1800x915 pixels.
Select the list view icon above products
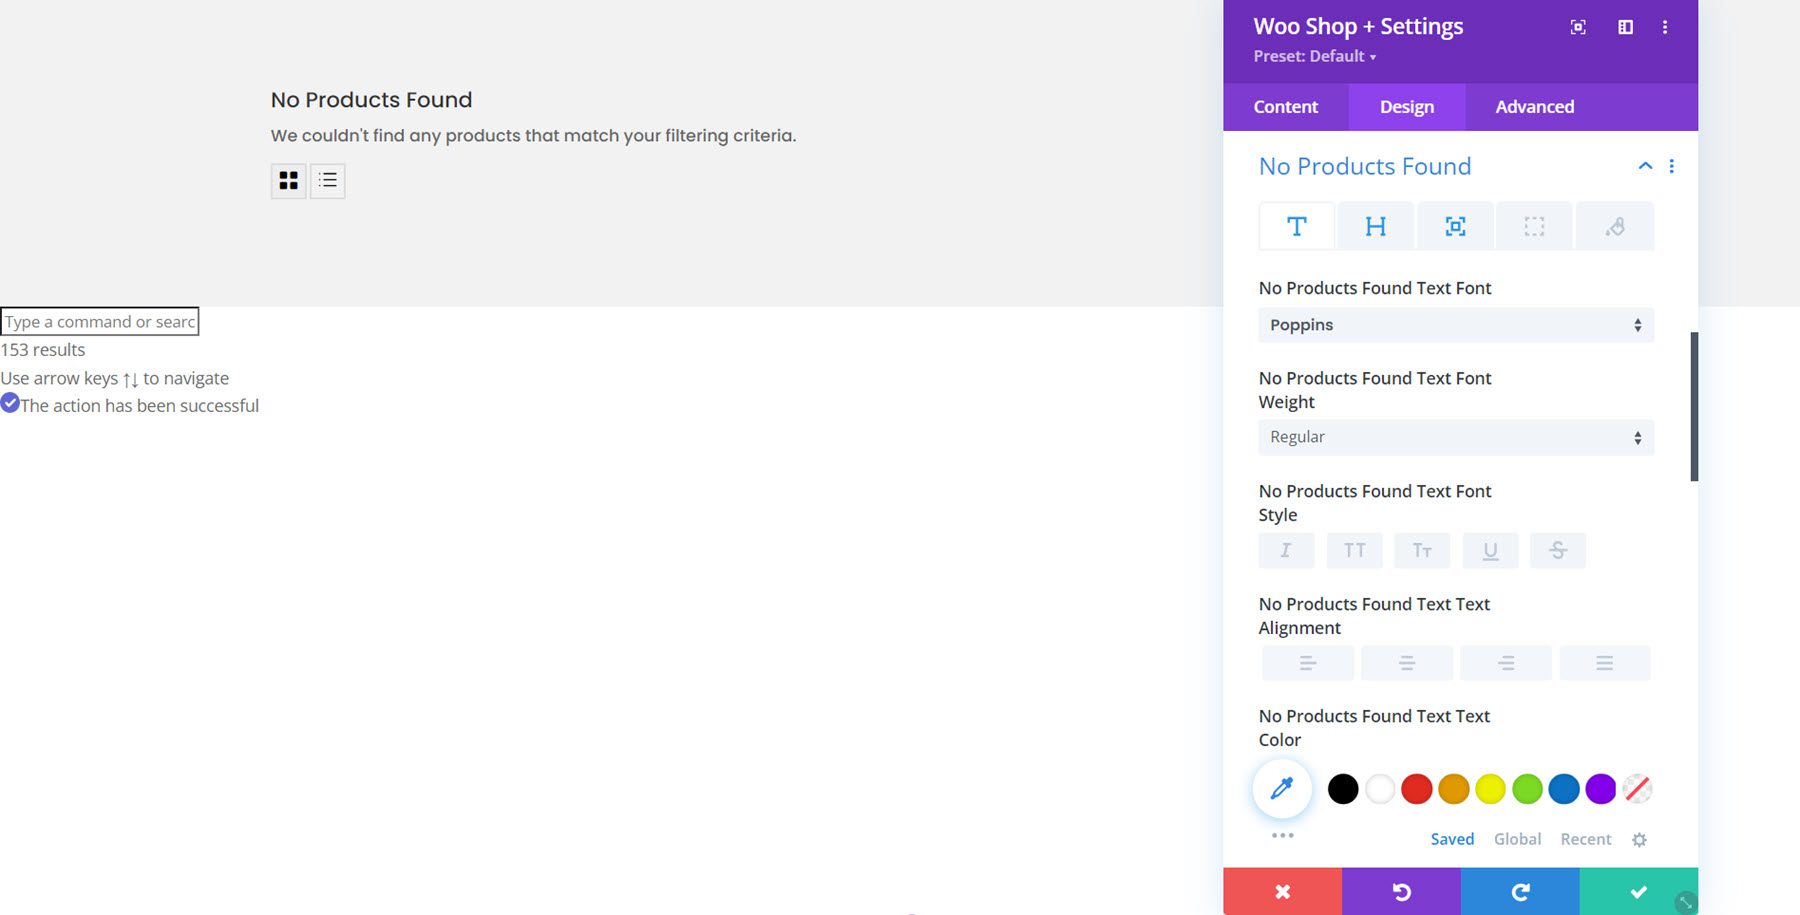pyautogui.click(x=327, y=181)
